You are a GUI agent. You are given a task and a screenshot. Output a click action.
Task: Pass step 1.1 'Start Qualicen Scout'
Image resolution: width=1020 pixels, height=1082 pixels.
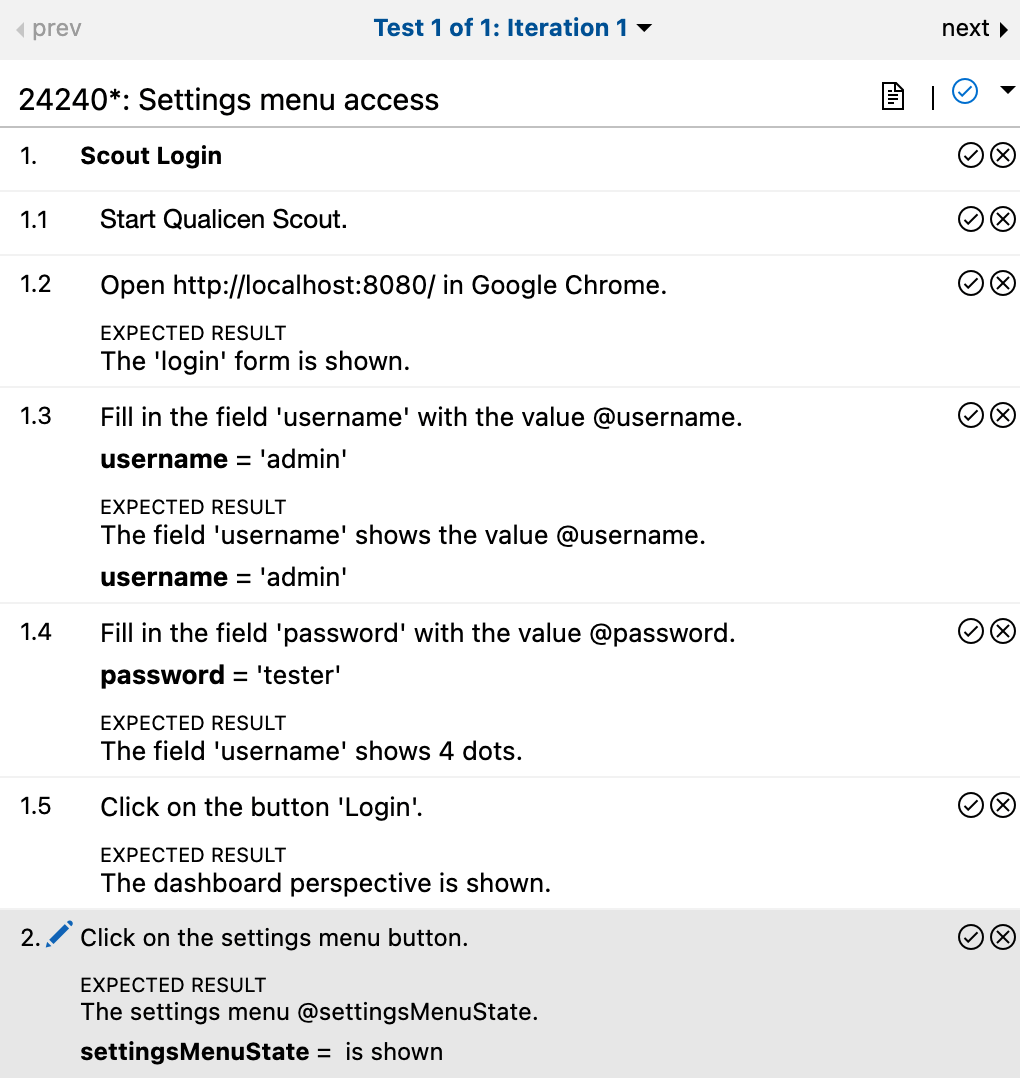click(x=969, y=219)
